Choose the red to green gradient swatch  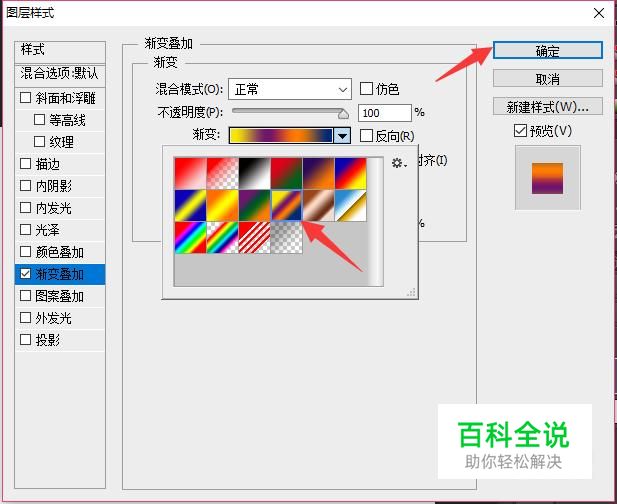[286, 173]
